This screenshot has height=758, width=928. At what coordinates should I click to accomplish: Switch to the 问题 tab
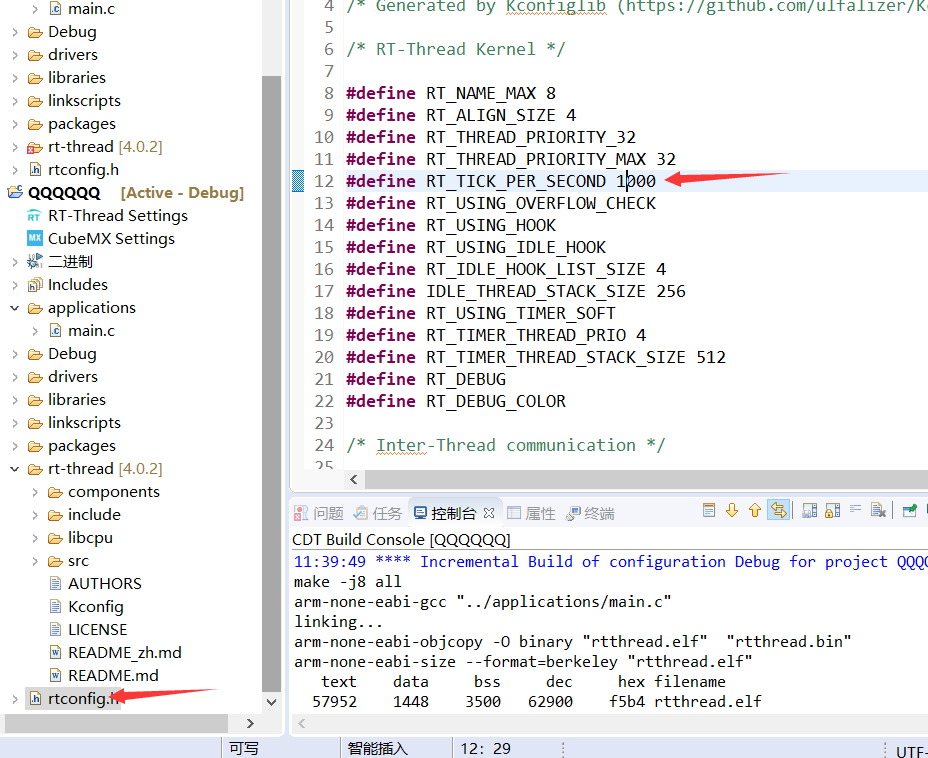click(x=319, y=513)
